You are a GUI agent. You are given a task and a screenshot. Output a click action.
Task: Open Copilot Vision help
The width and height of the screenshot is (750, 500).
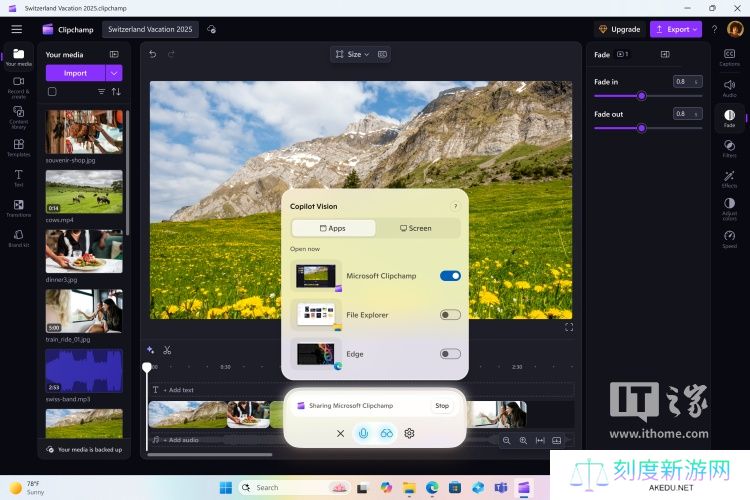point(455,206)
